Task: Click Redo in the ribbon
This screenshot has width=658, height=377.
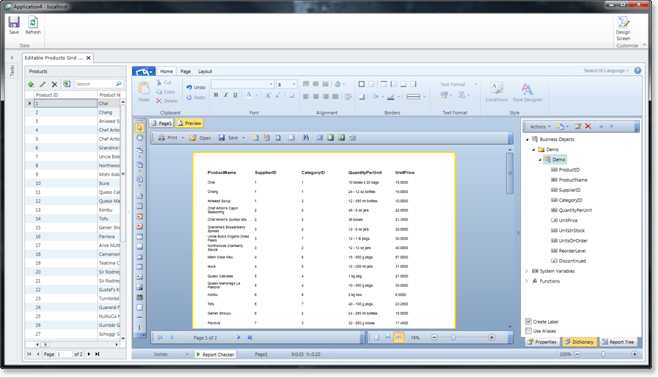Action: pos(196,97)
